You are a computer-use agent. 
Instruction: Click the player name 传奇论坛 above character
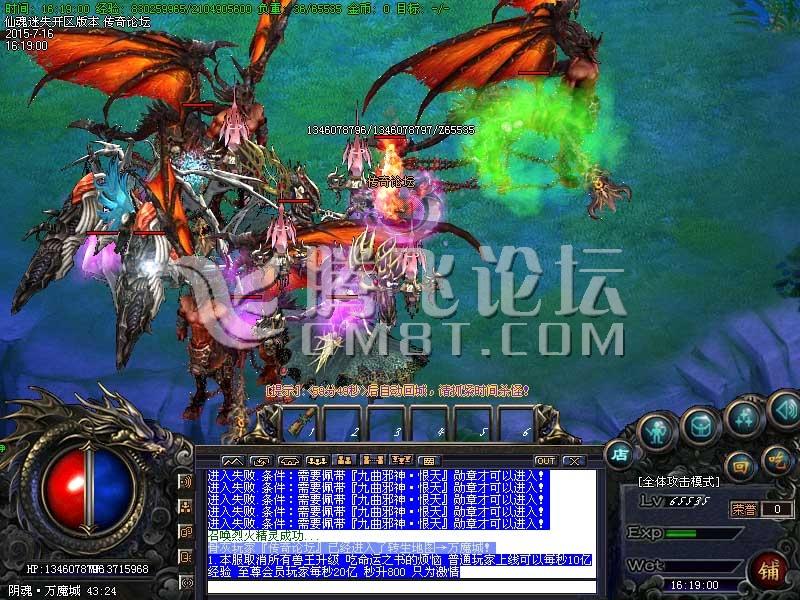[x=390, y=182]
